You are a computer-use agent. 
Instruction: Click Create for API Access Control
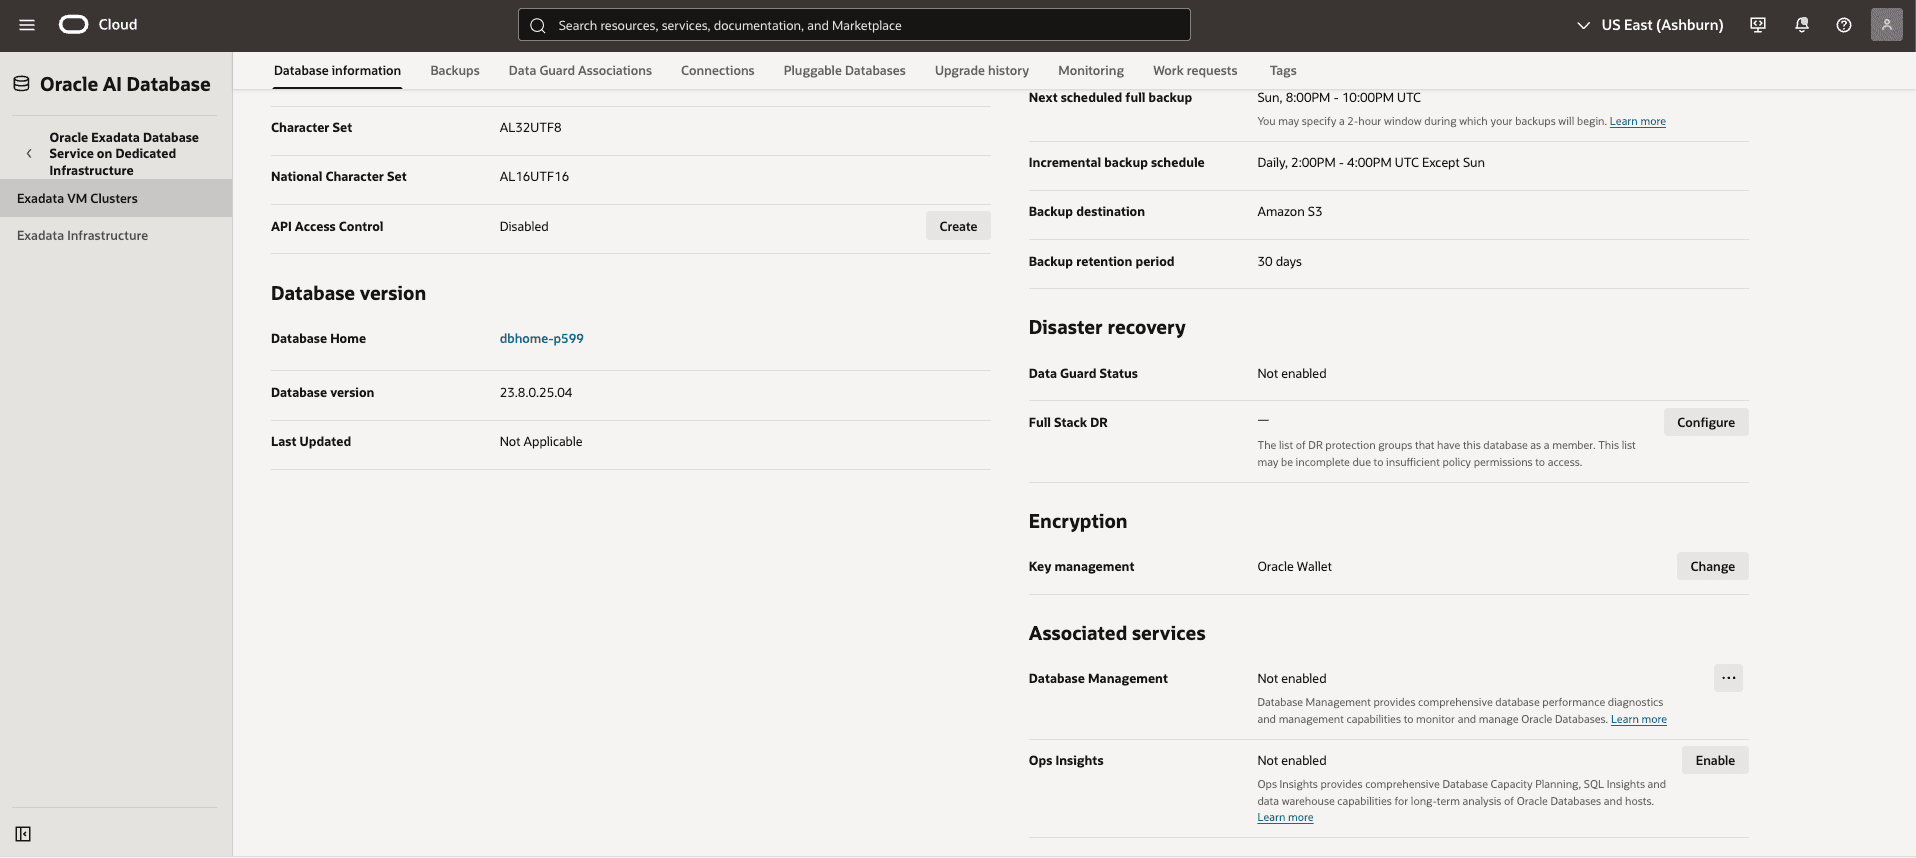pyautogui.click(x=958, y=226)
